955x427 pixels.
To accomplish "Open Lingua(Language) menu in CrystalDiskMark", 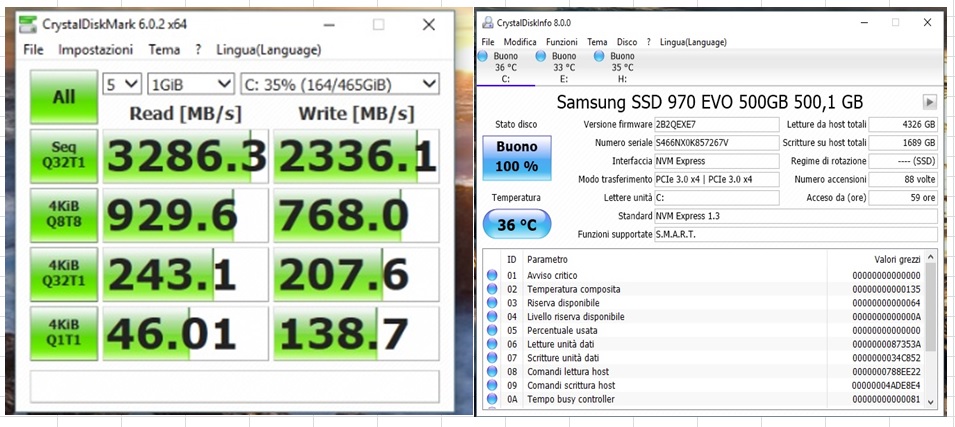I will [269, 50].
